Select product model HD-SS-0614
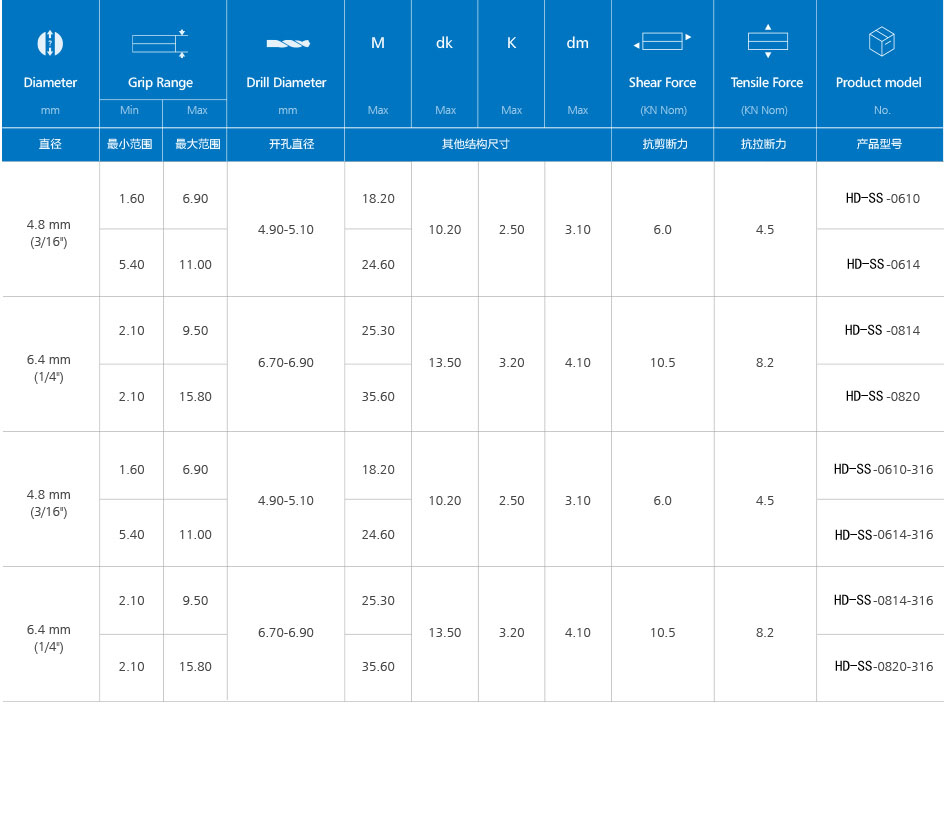 (881, 264)
